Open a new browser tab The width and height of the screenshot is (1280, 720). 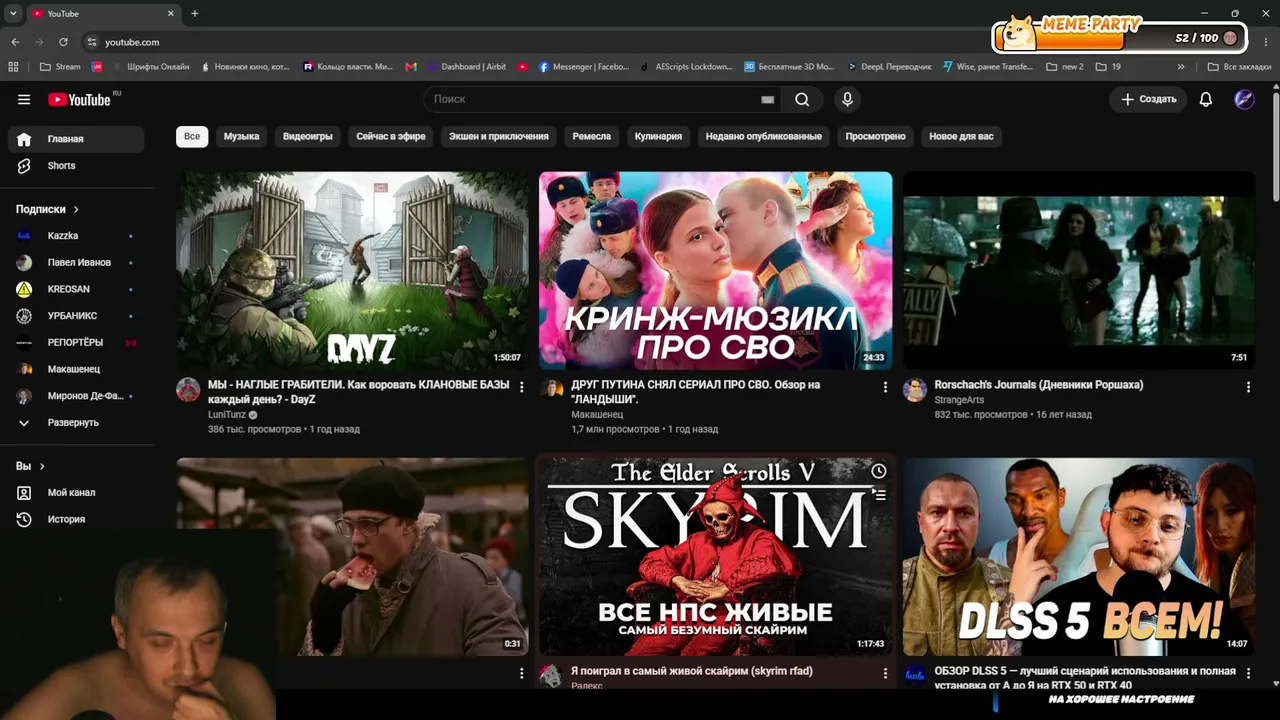[x=195, y=13]
